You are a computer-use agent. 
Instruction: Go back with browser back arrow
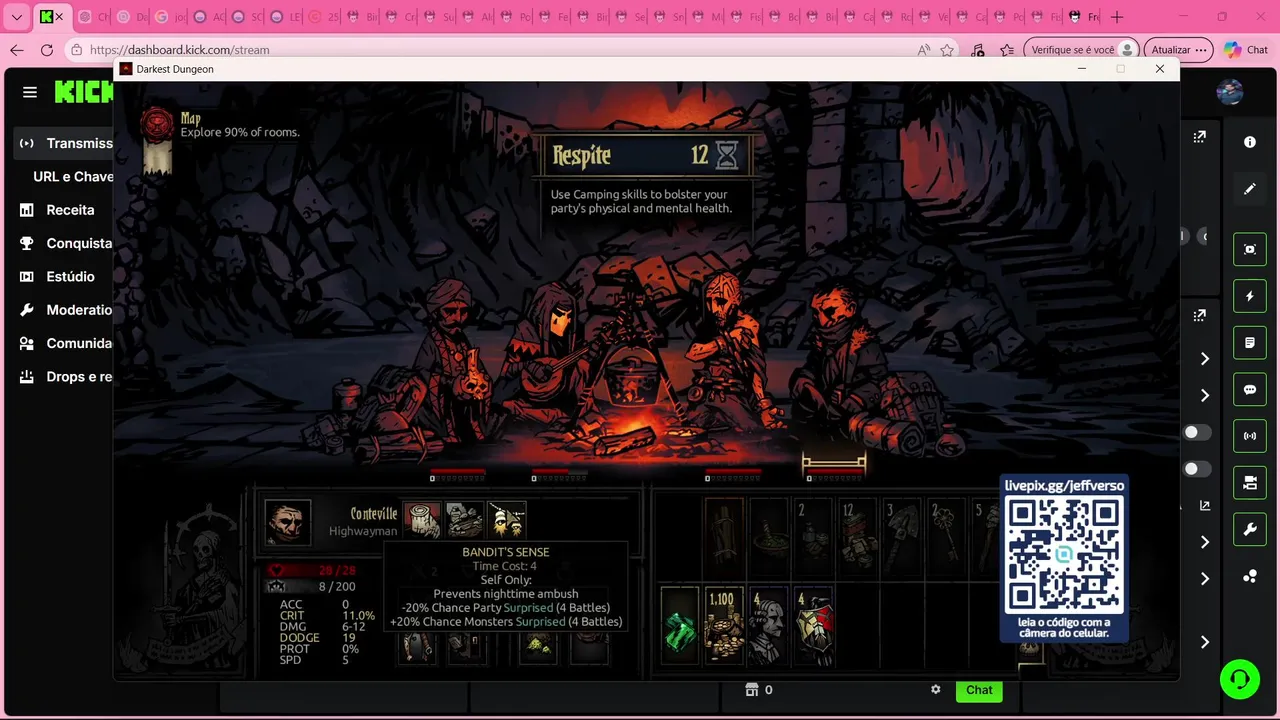point(17,50)
